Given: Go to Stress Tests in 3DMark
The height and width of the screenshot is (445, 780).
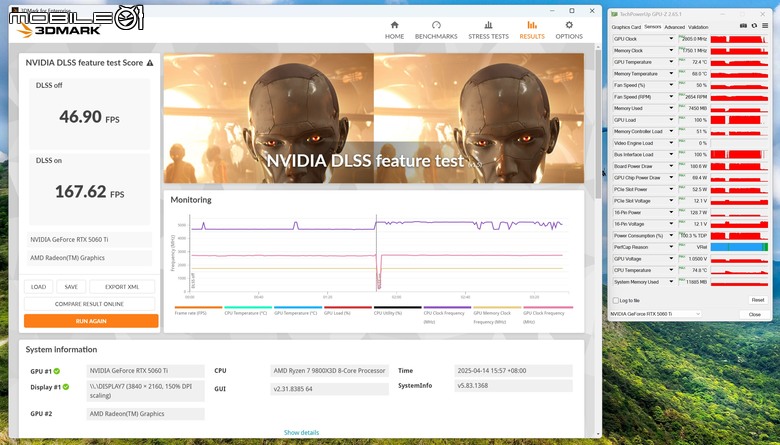Looking at the screenshot, I should pos(488,30).
